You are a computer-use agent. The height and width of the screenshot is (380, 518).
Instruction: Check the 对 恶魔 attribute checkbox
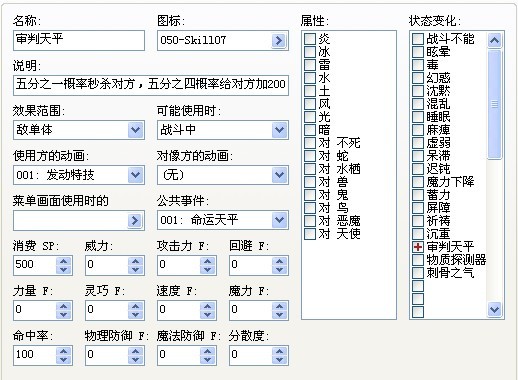pos(310,221)
